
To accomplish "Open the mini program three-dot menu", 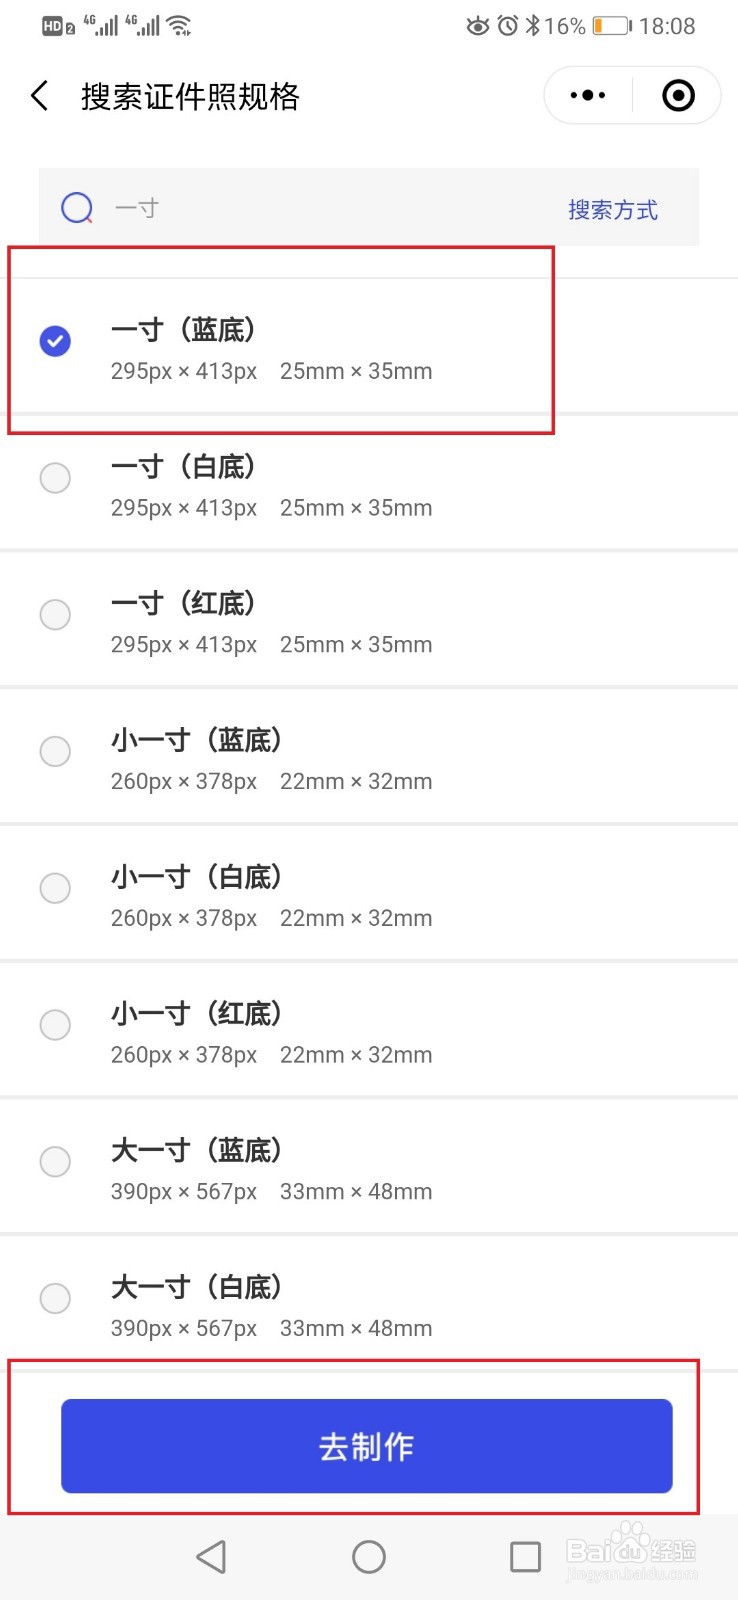I will (588, 96).
